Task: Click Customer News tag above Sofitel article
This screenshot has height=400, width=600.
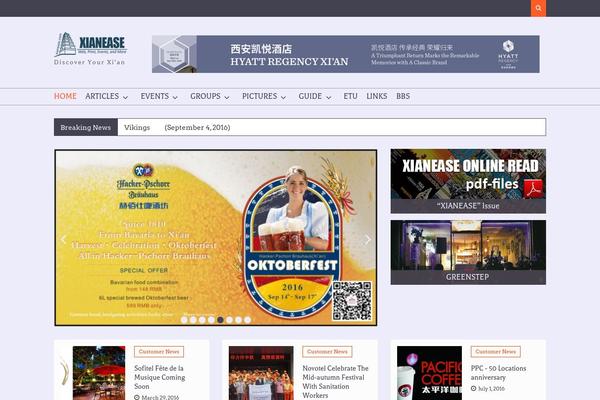Action: tap(159, 352)
